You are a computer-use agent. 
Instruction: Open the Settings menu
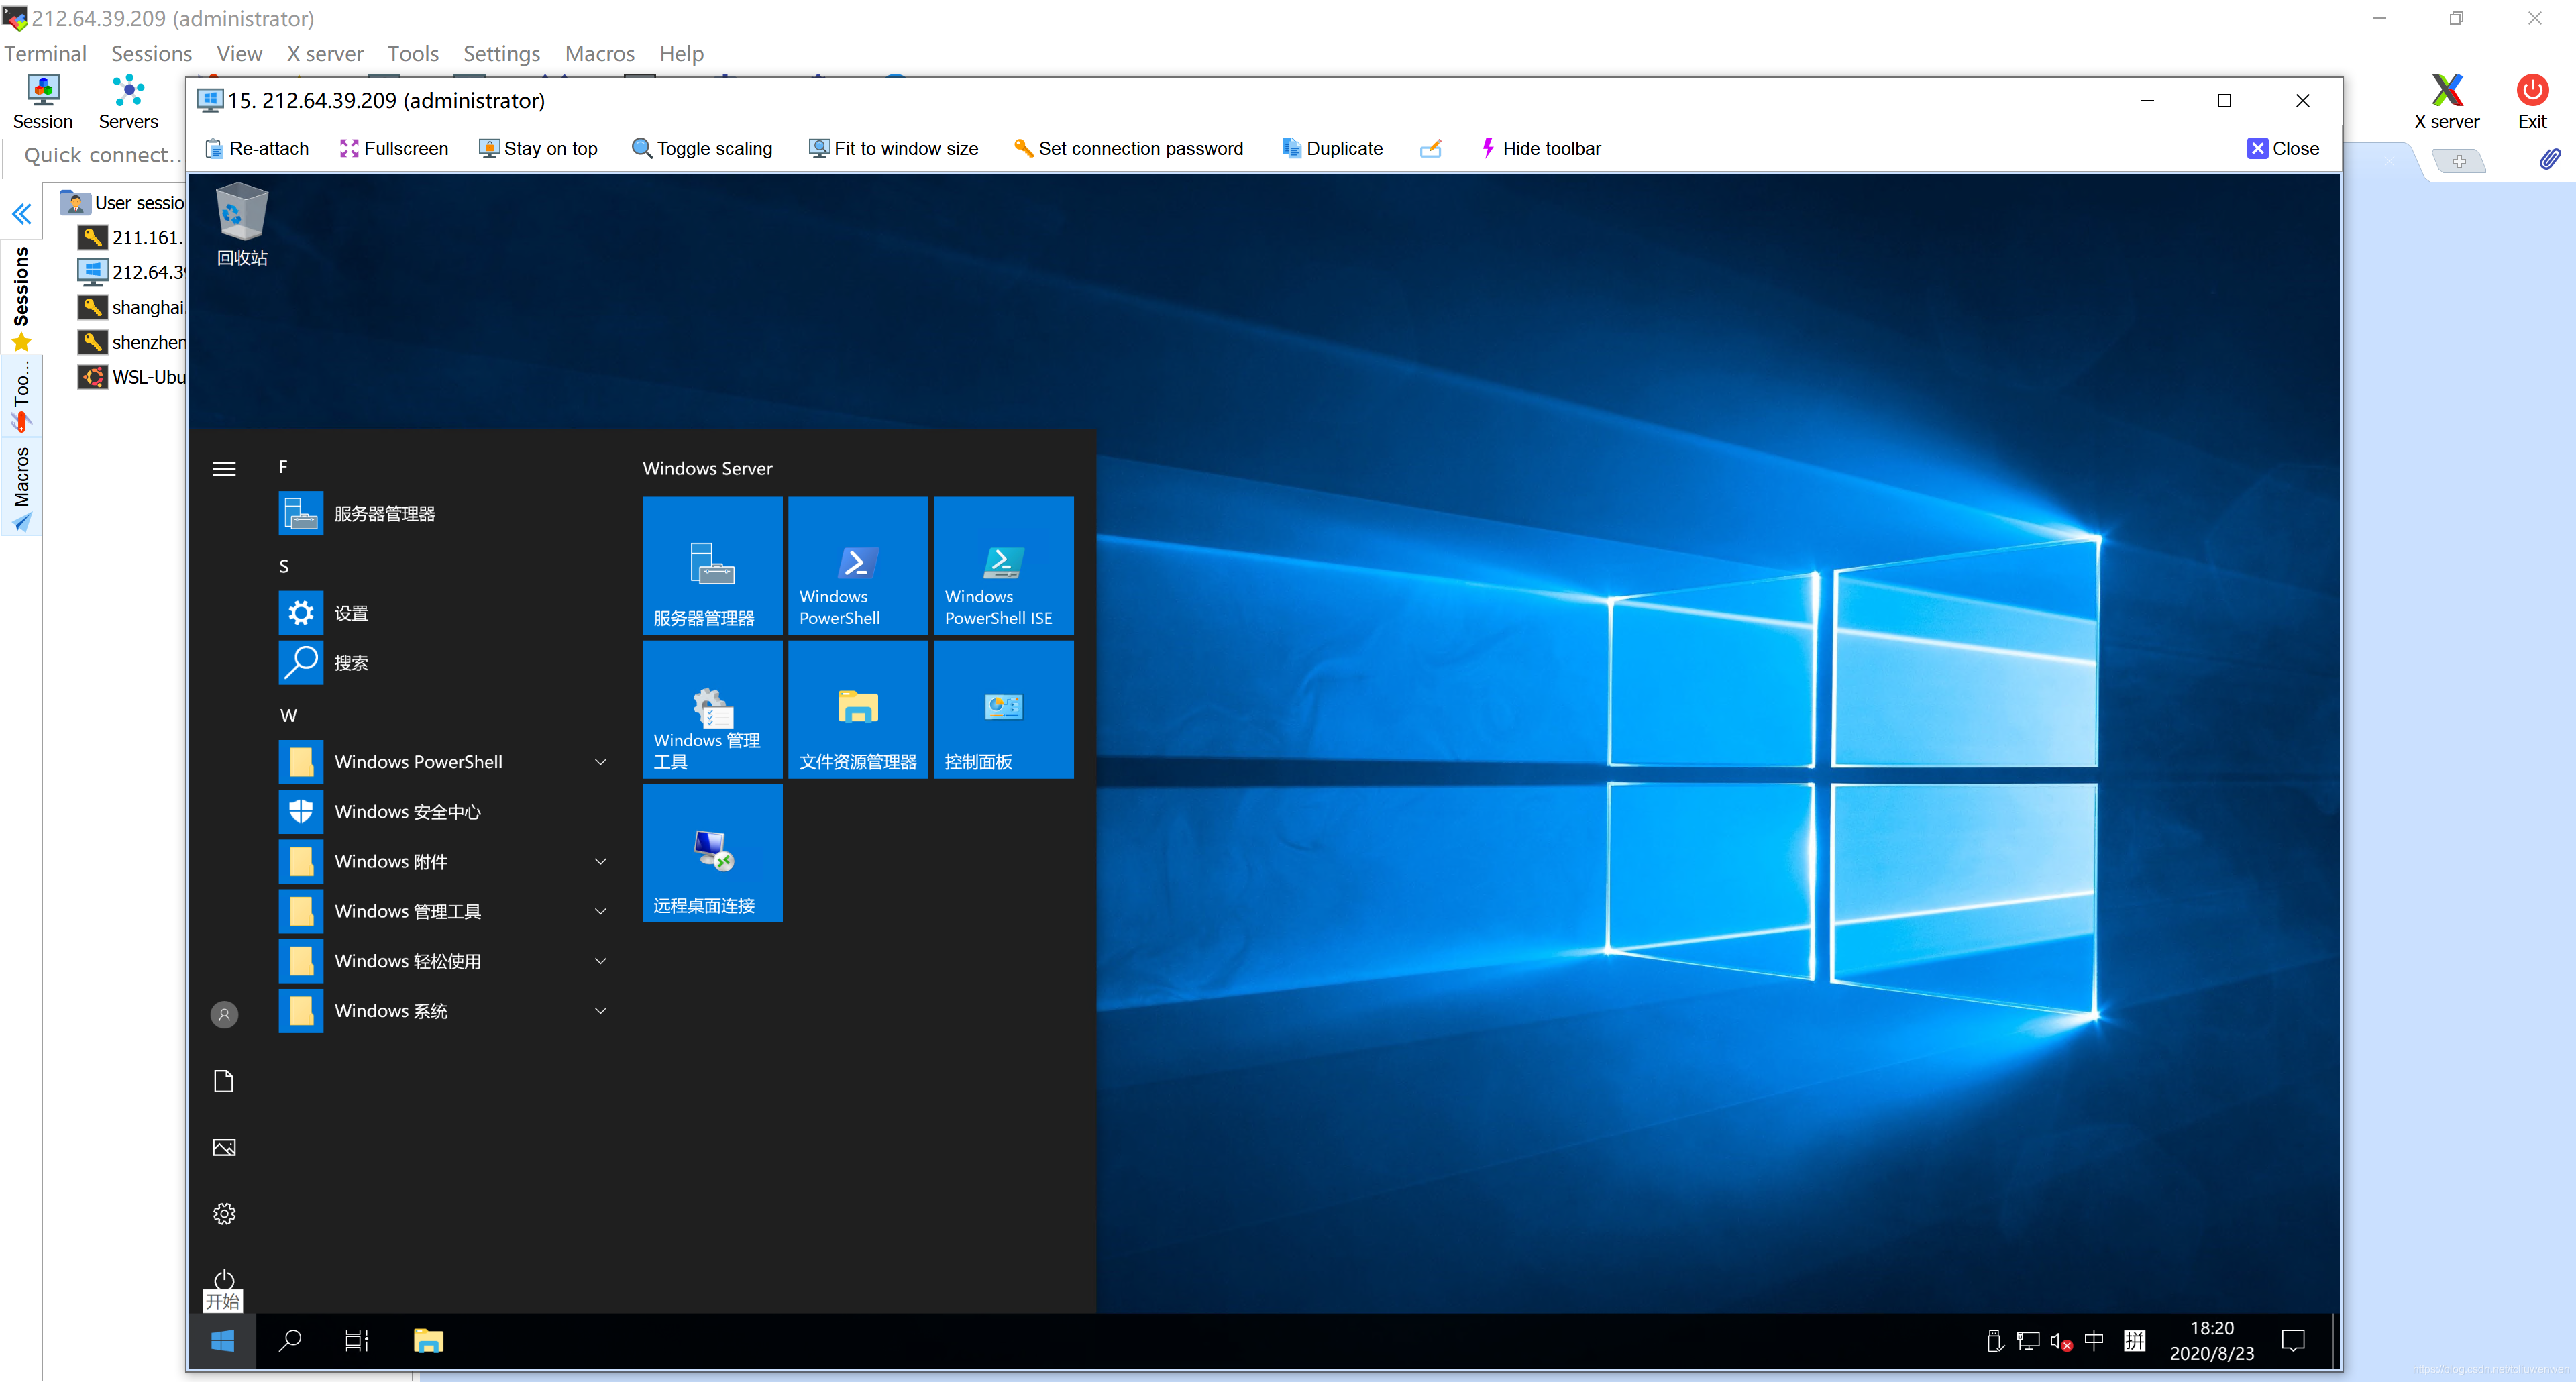coord(501,53)
